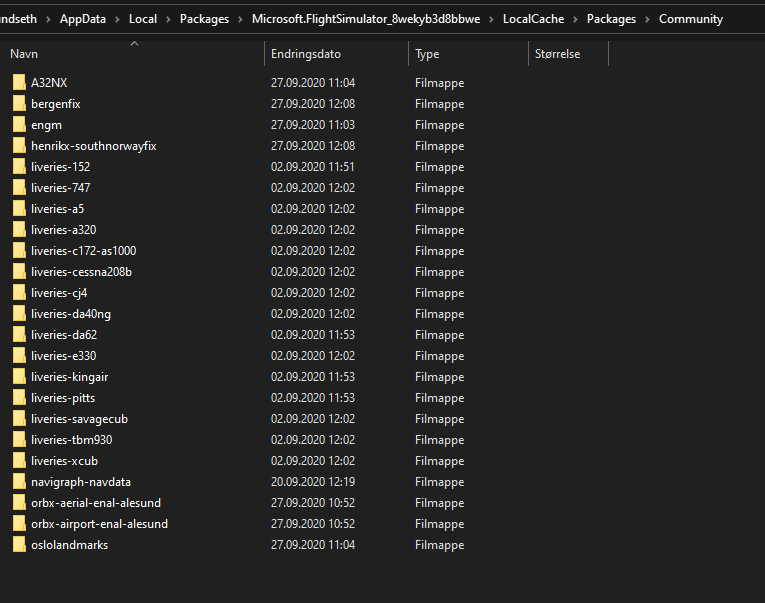Click the liveries-xcub folder icon

19,460
